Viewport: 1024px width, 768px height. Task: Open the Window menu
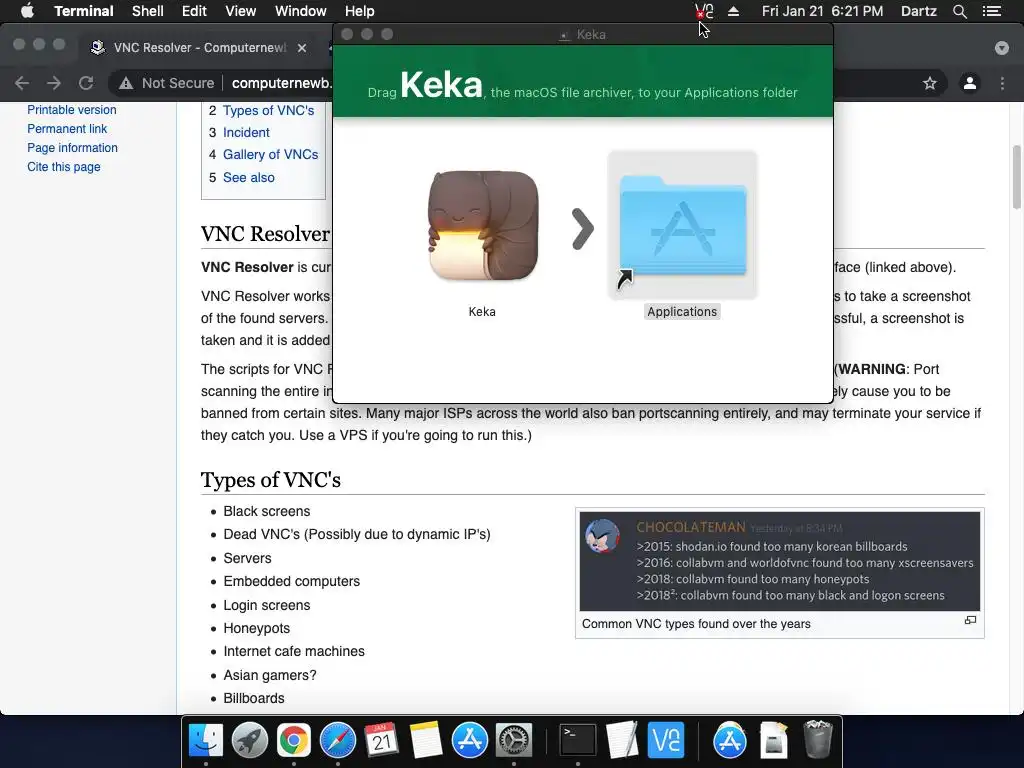tap(300, 11)
